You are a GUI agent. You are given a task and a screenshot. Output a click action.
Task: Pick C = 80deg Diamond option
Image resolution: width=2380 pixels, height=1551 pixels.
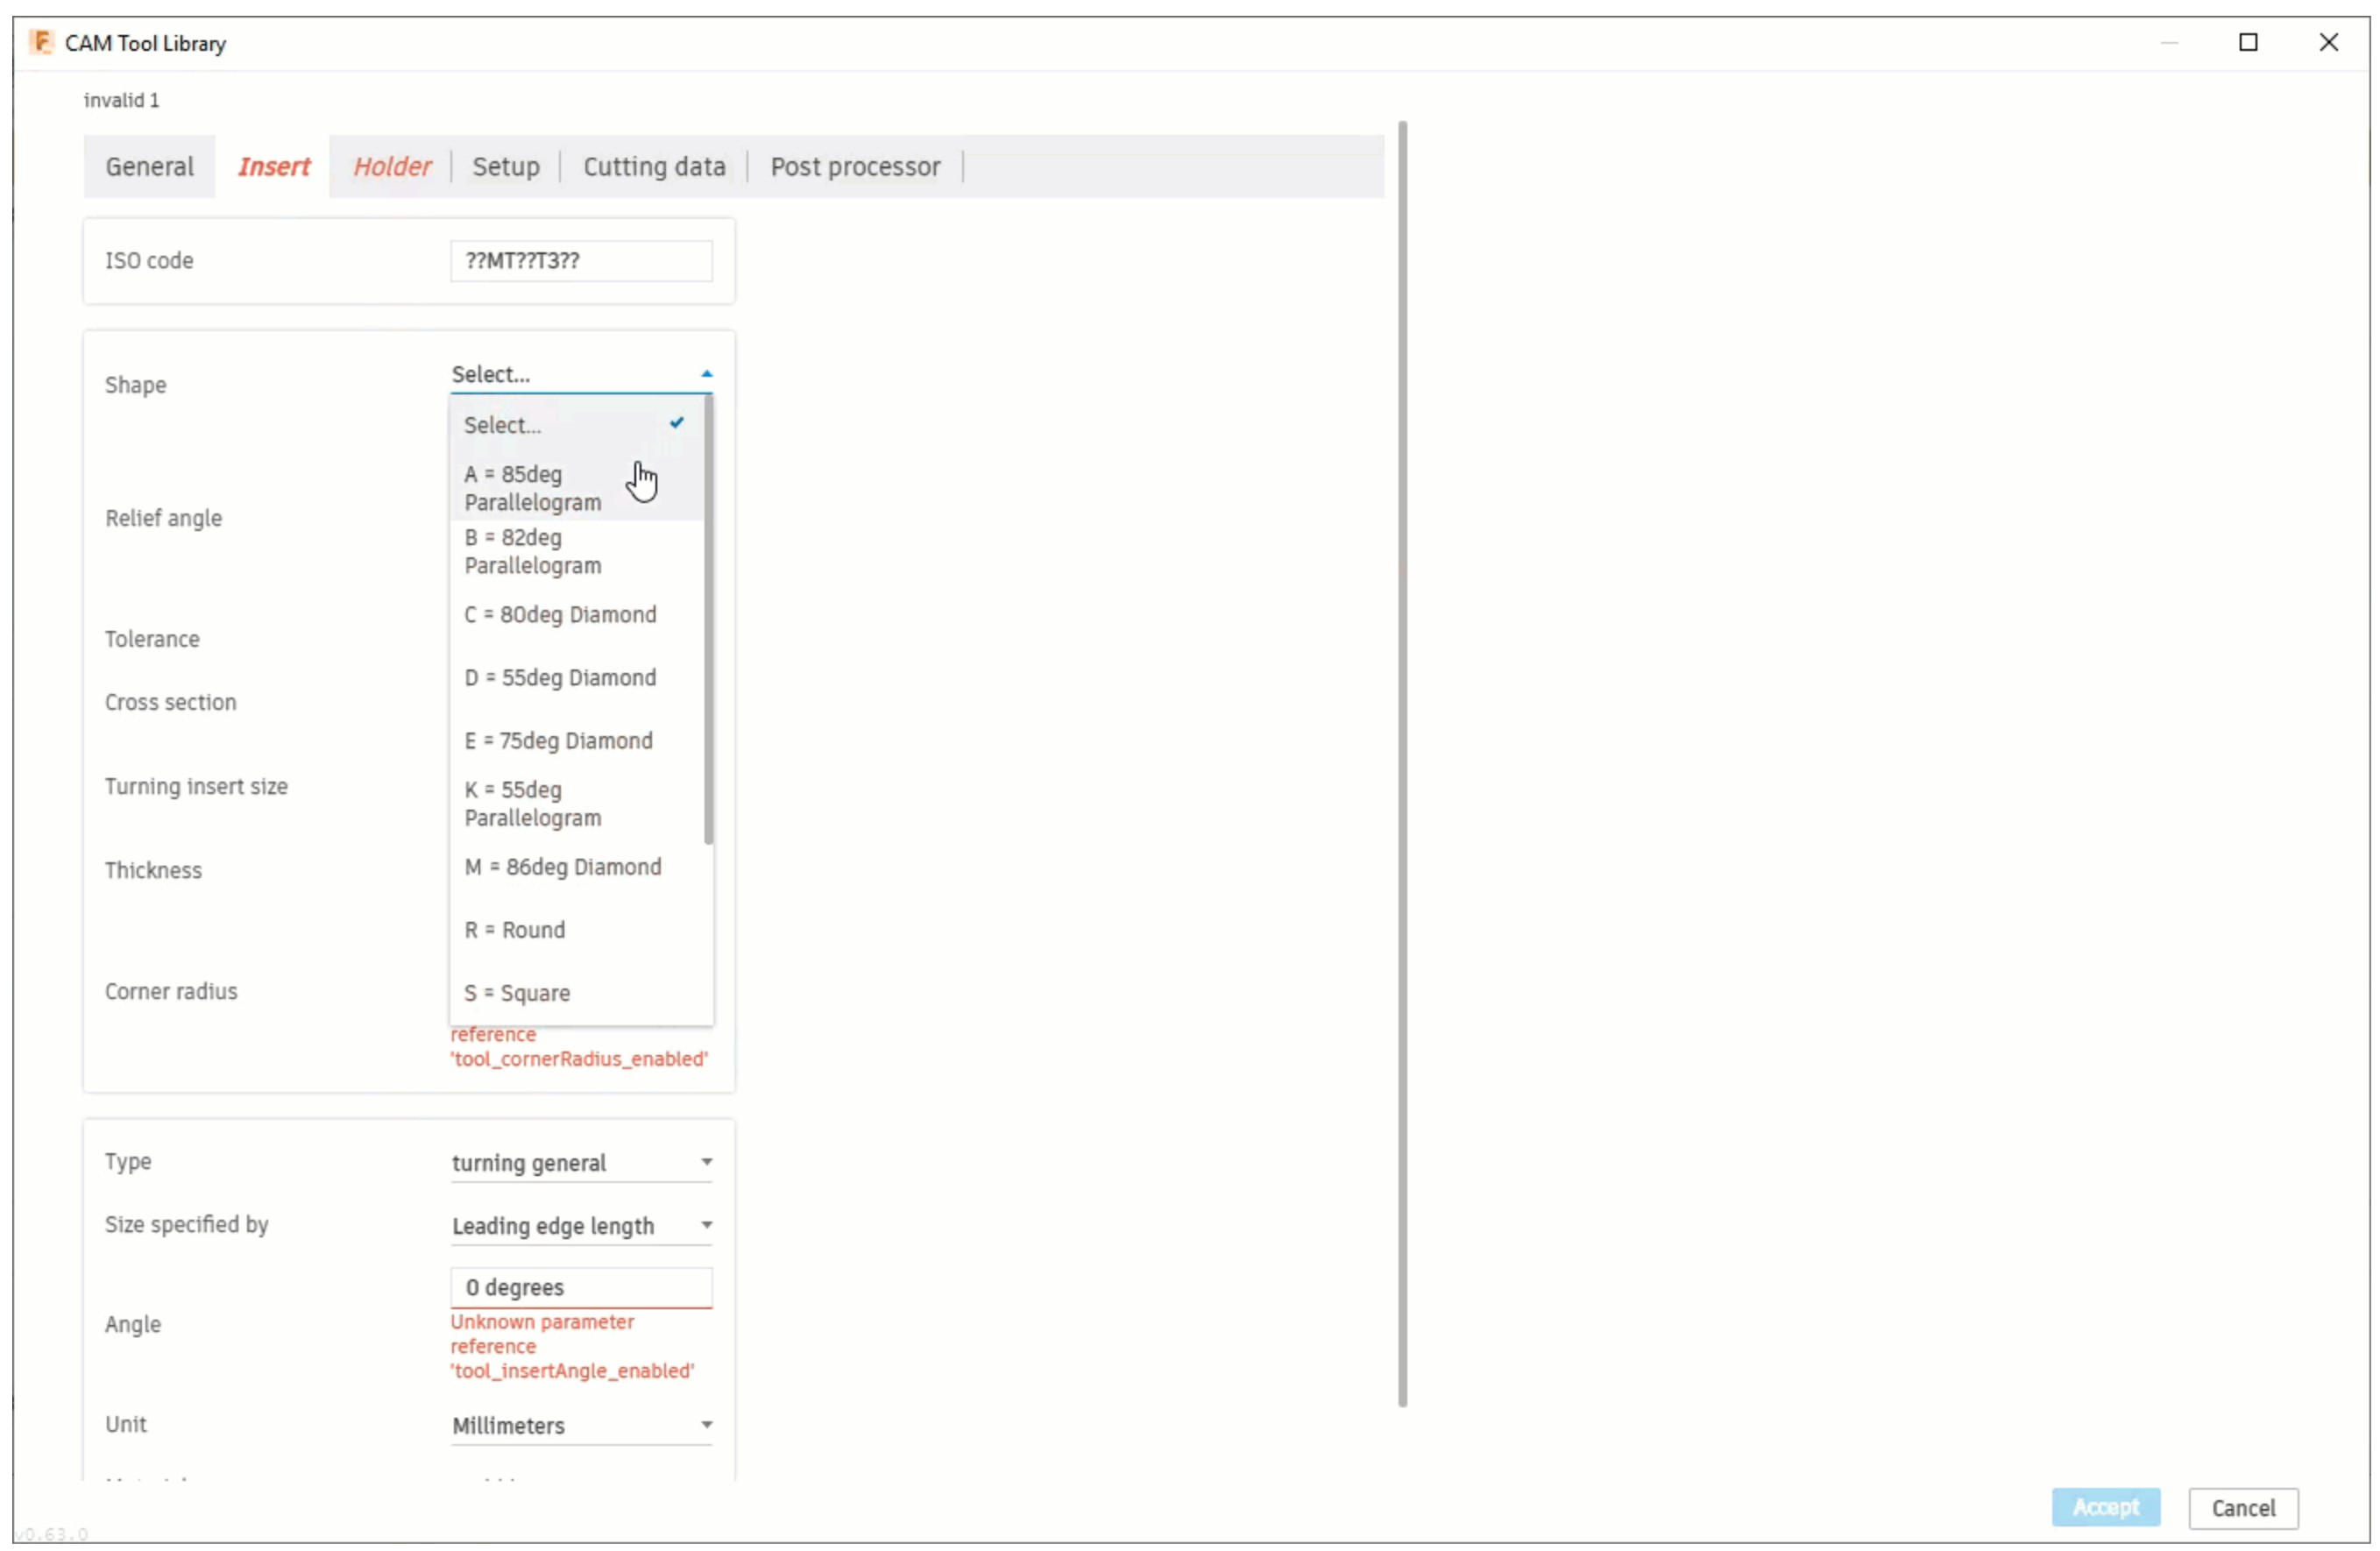click(560, 614)
